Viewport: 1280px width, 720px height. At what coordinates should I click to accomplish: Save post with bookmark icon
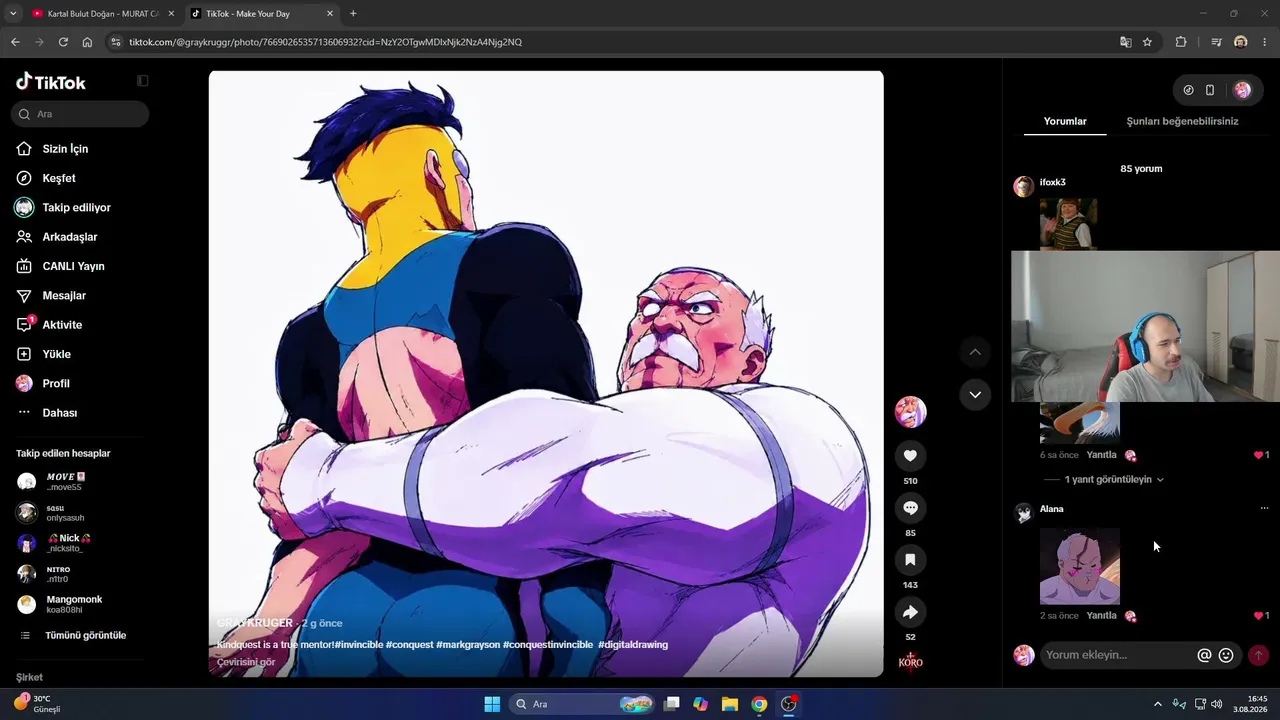910,560
